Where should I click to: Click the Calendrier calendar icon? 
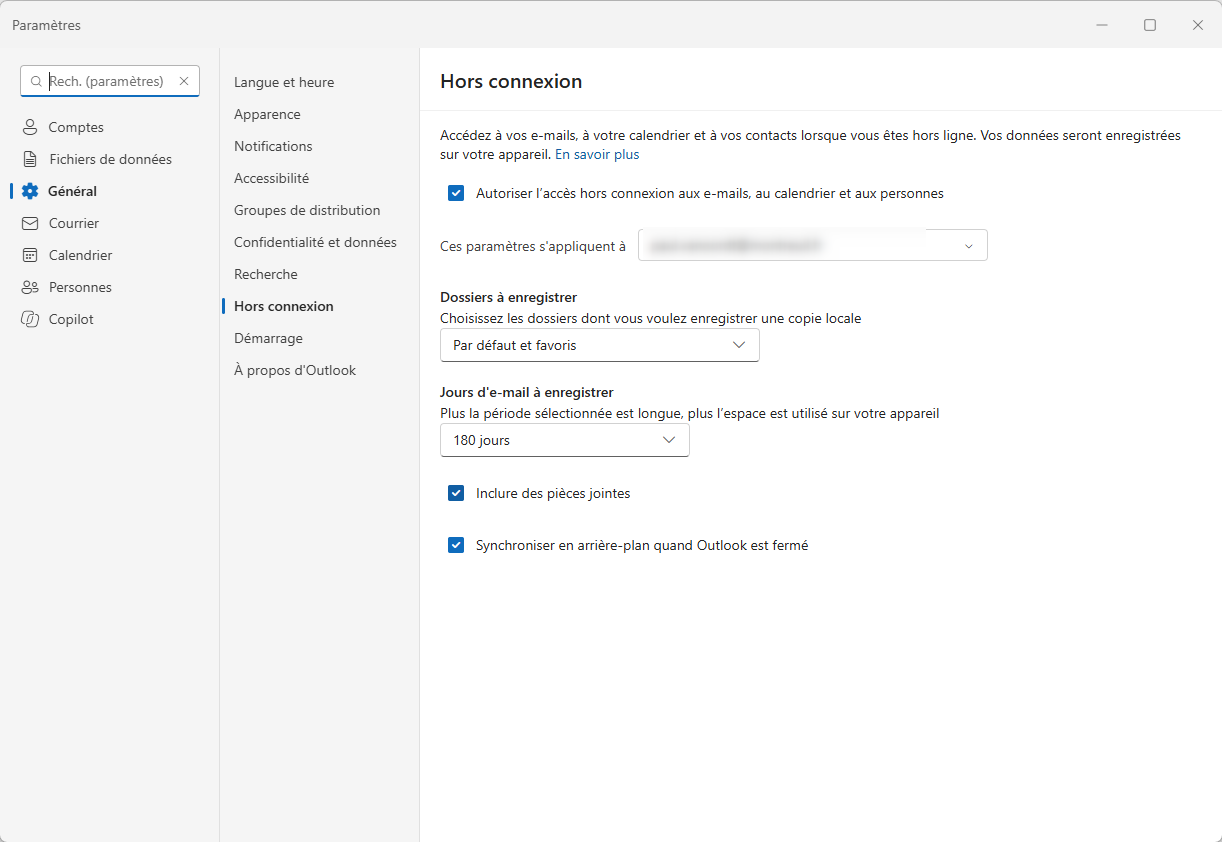click(30, 255)
